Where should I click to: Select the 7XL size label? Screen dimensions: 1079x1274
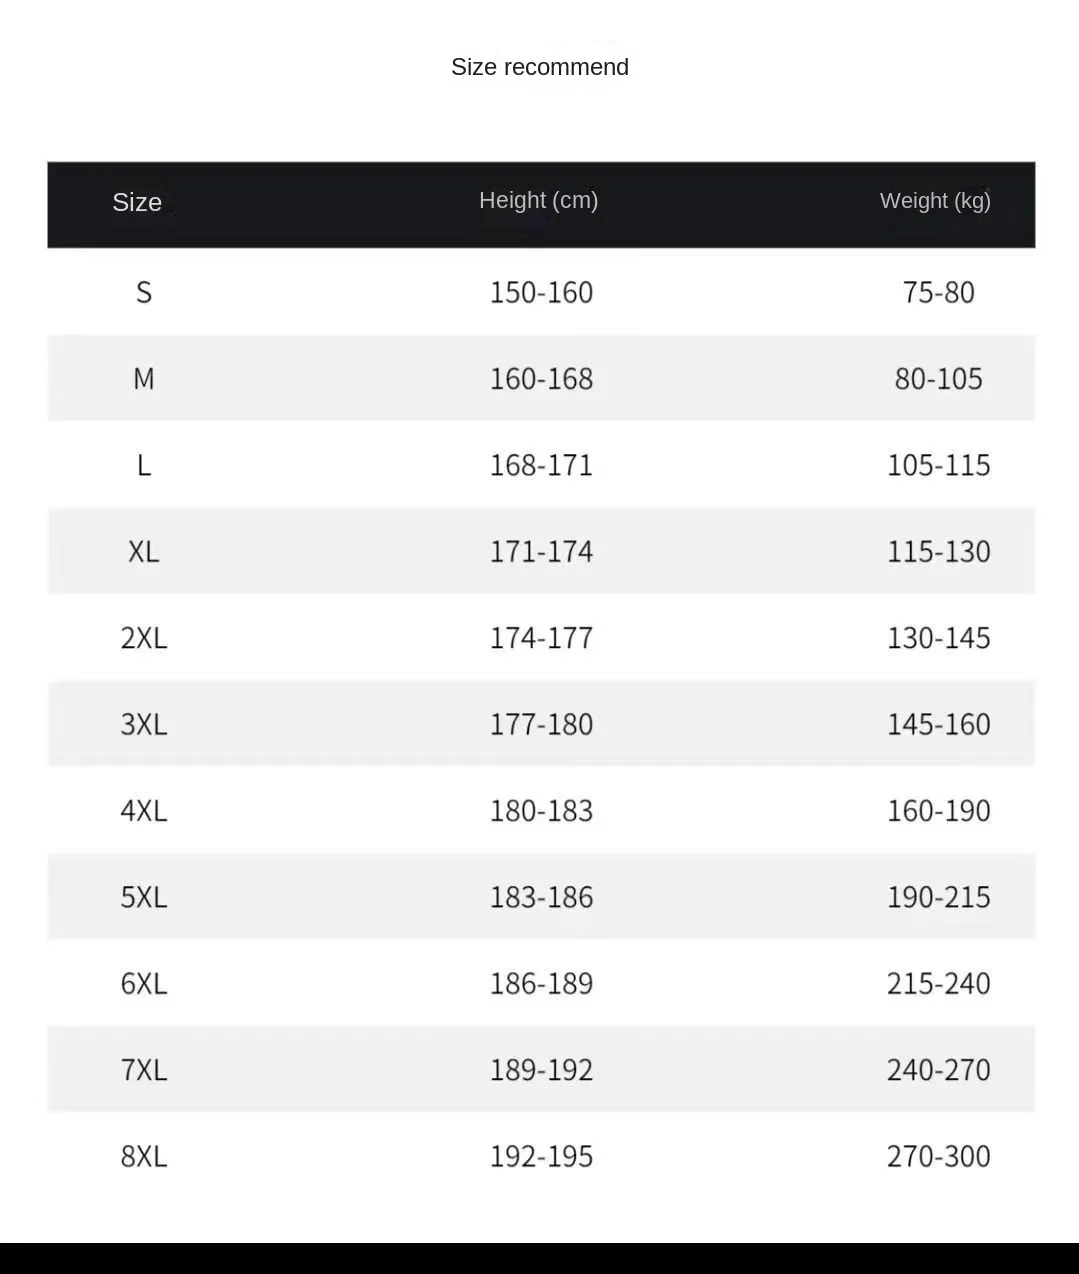pyautogui.click(x=144, y=1069)
